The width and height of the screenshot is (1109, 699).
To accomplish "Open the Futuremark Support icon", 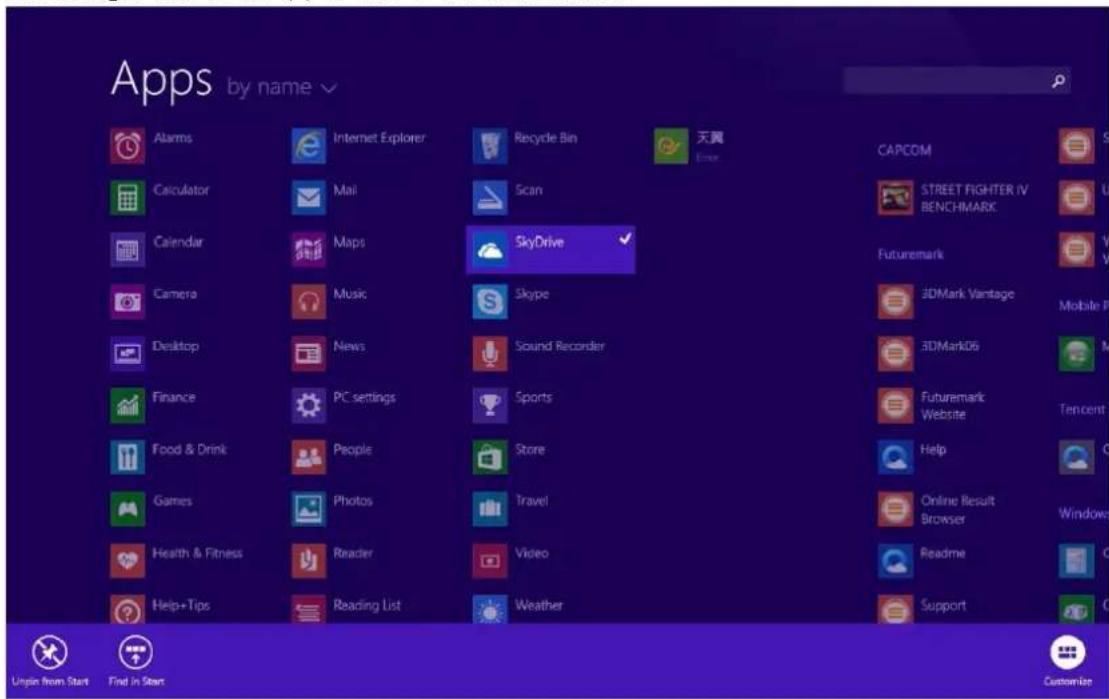I will click(895, 610).
